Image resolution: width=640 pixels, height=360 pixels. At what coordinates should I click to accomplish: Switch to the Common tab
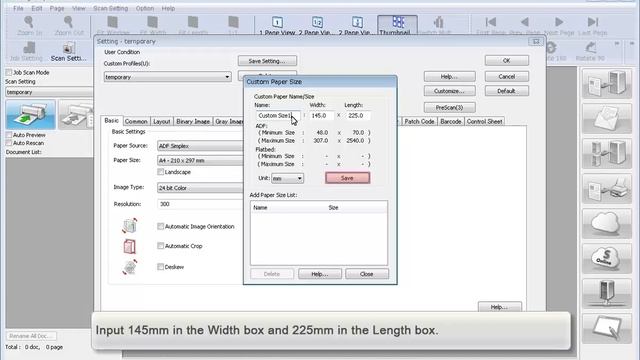136,122
